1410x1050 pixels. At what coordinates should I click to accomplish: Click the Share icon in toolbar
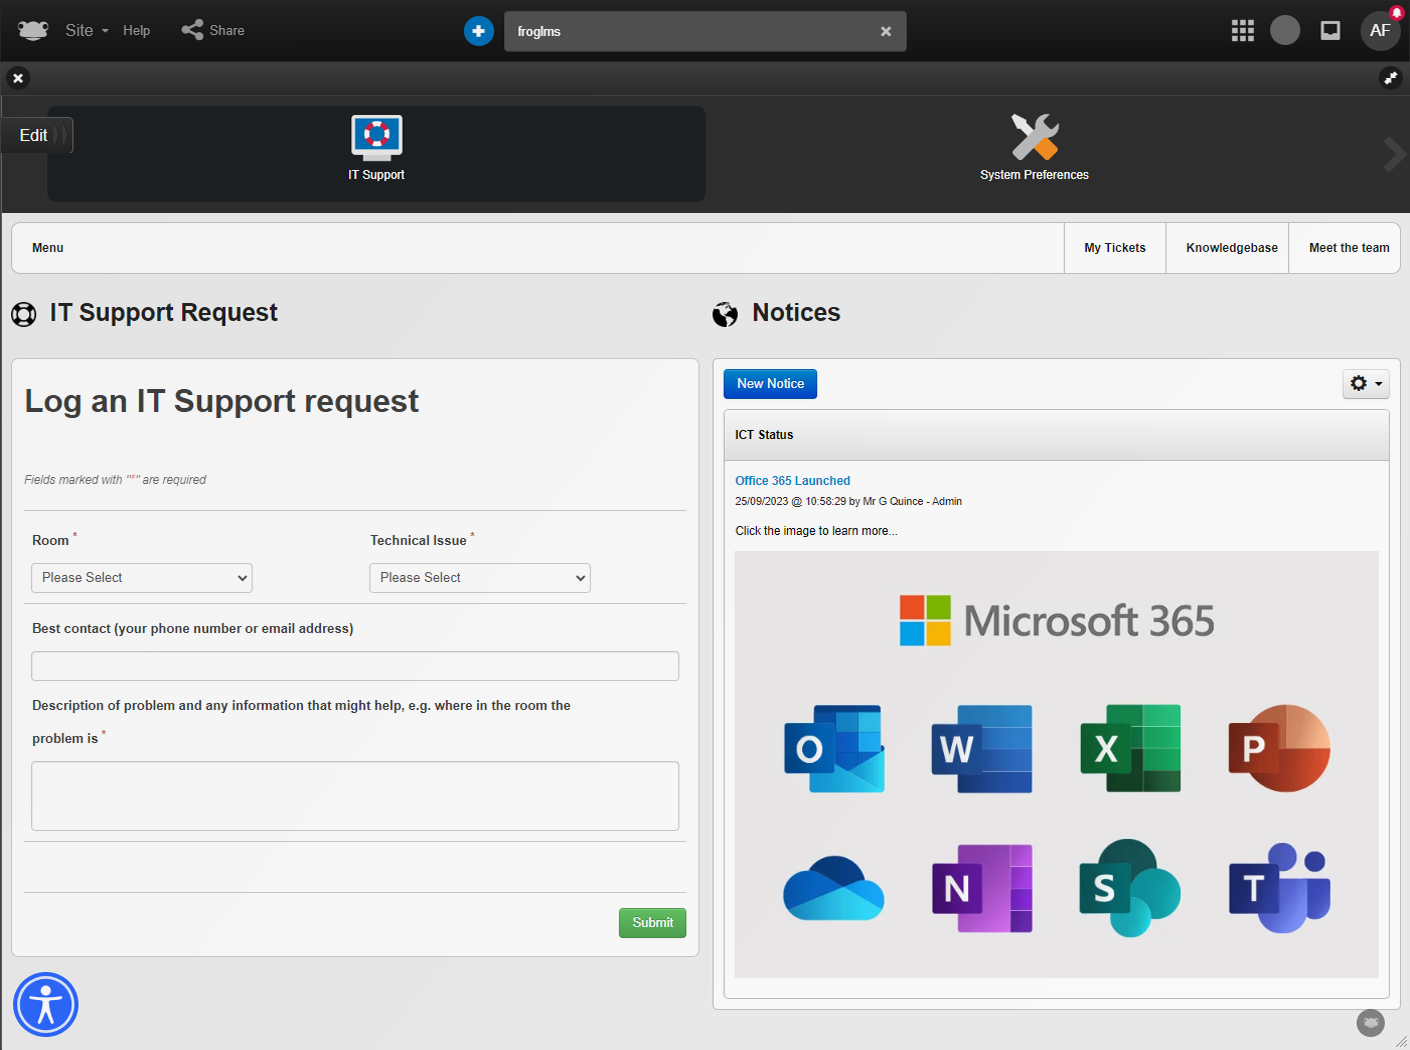192,30
